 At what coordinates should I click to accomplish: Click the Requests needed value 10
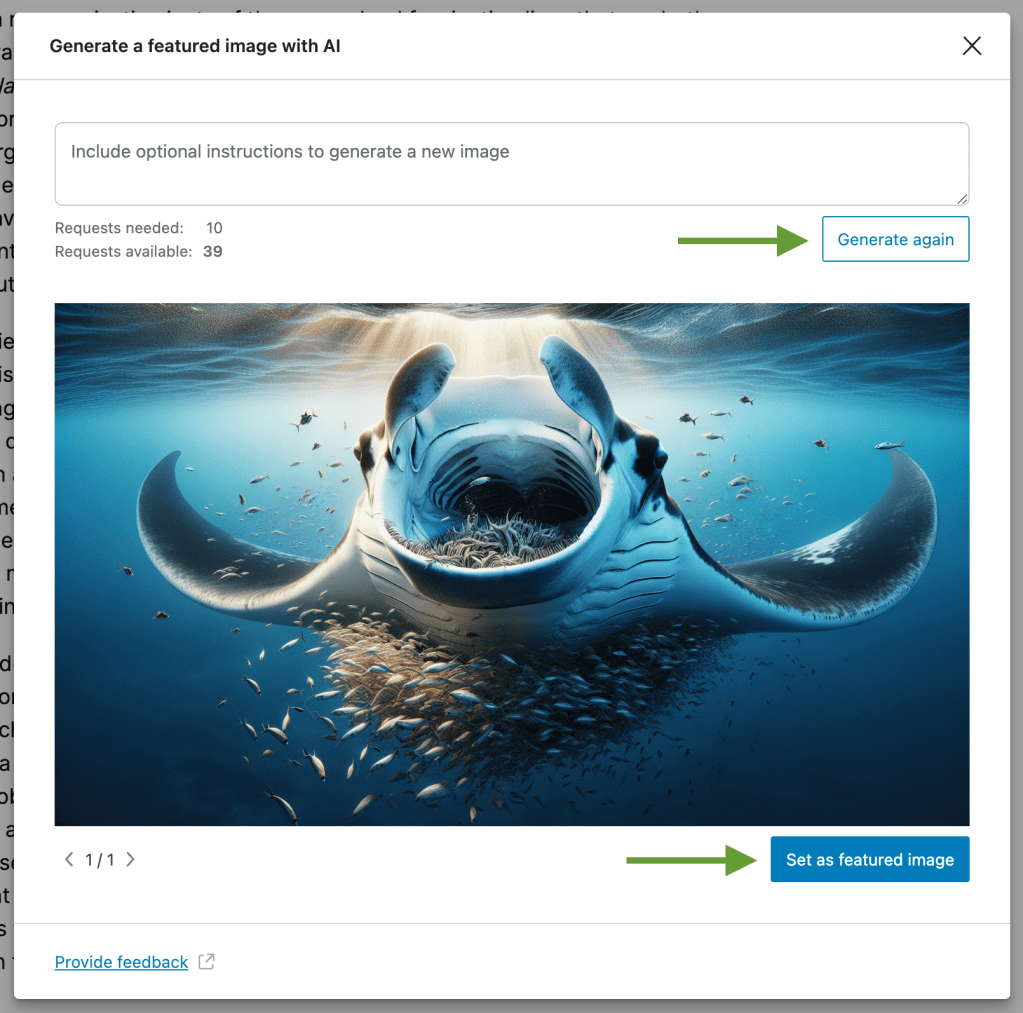(x=214, y=228)
